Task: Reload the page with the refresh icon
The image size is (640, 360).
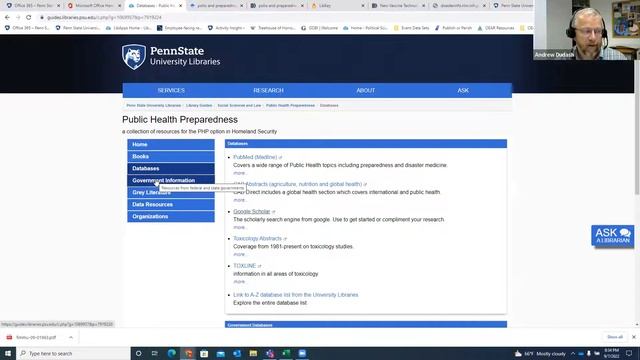Action: tap(28, 18)
